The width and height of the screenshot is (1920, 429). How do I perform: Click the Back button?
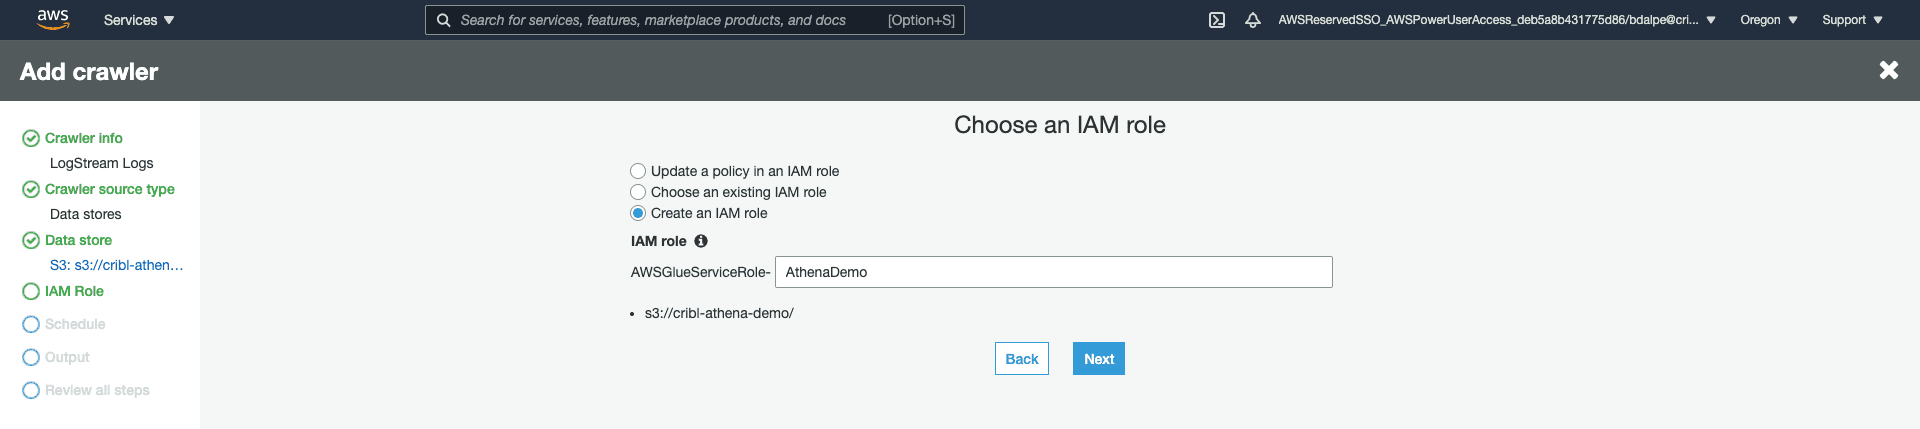1021,359
